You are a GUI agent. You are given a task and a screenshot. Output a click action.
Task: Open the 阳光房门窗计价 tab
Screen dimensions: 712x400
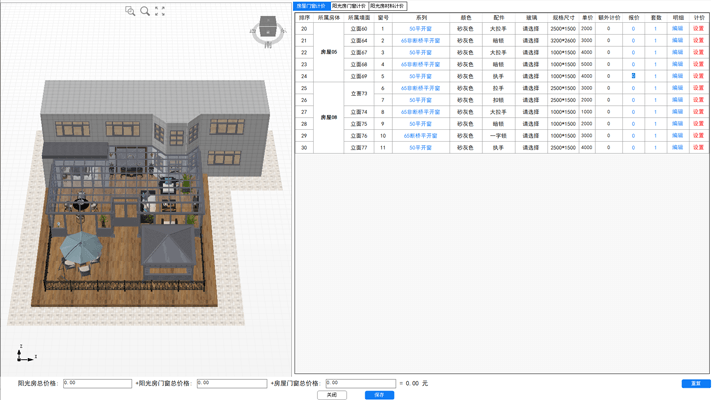(349, 6)
